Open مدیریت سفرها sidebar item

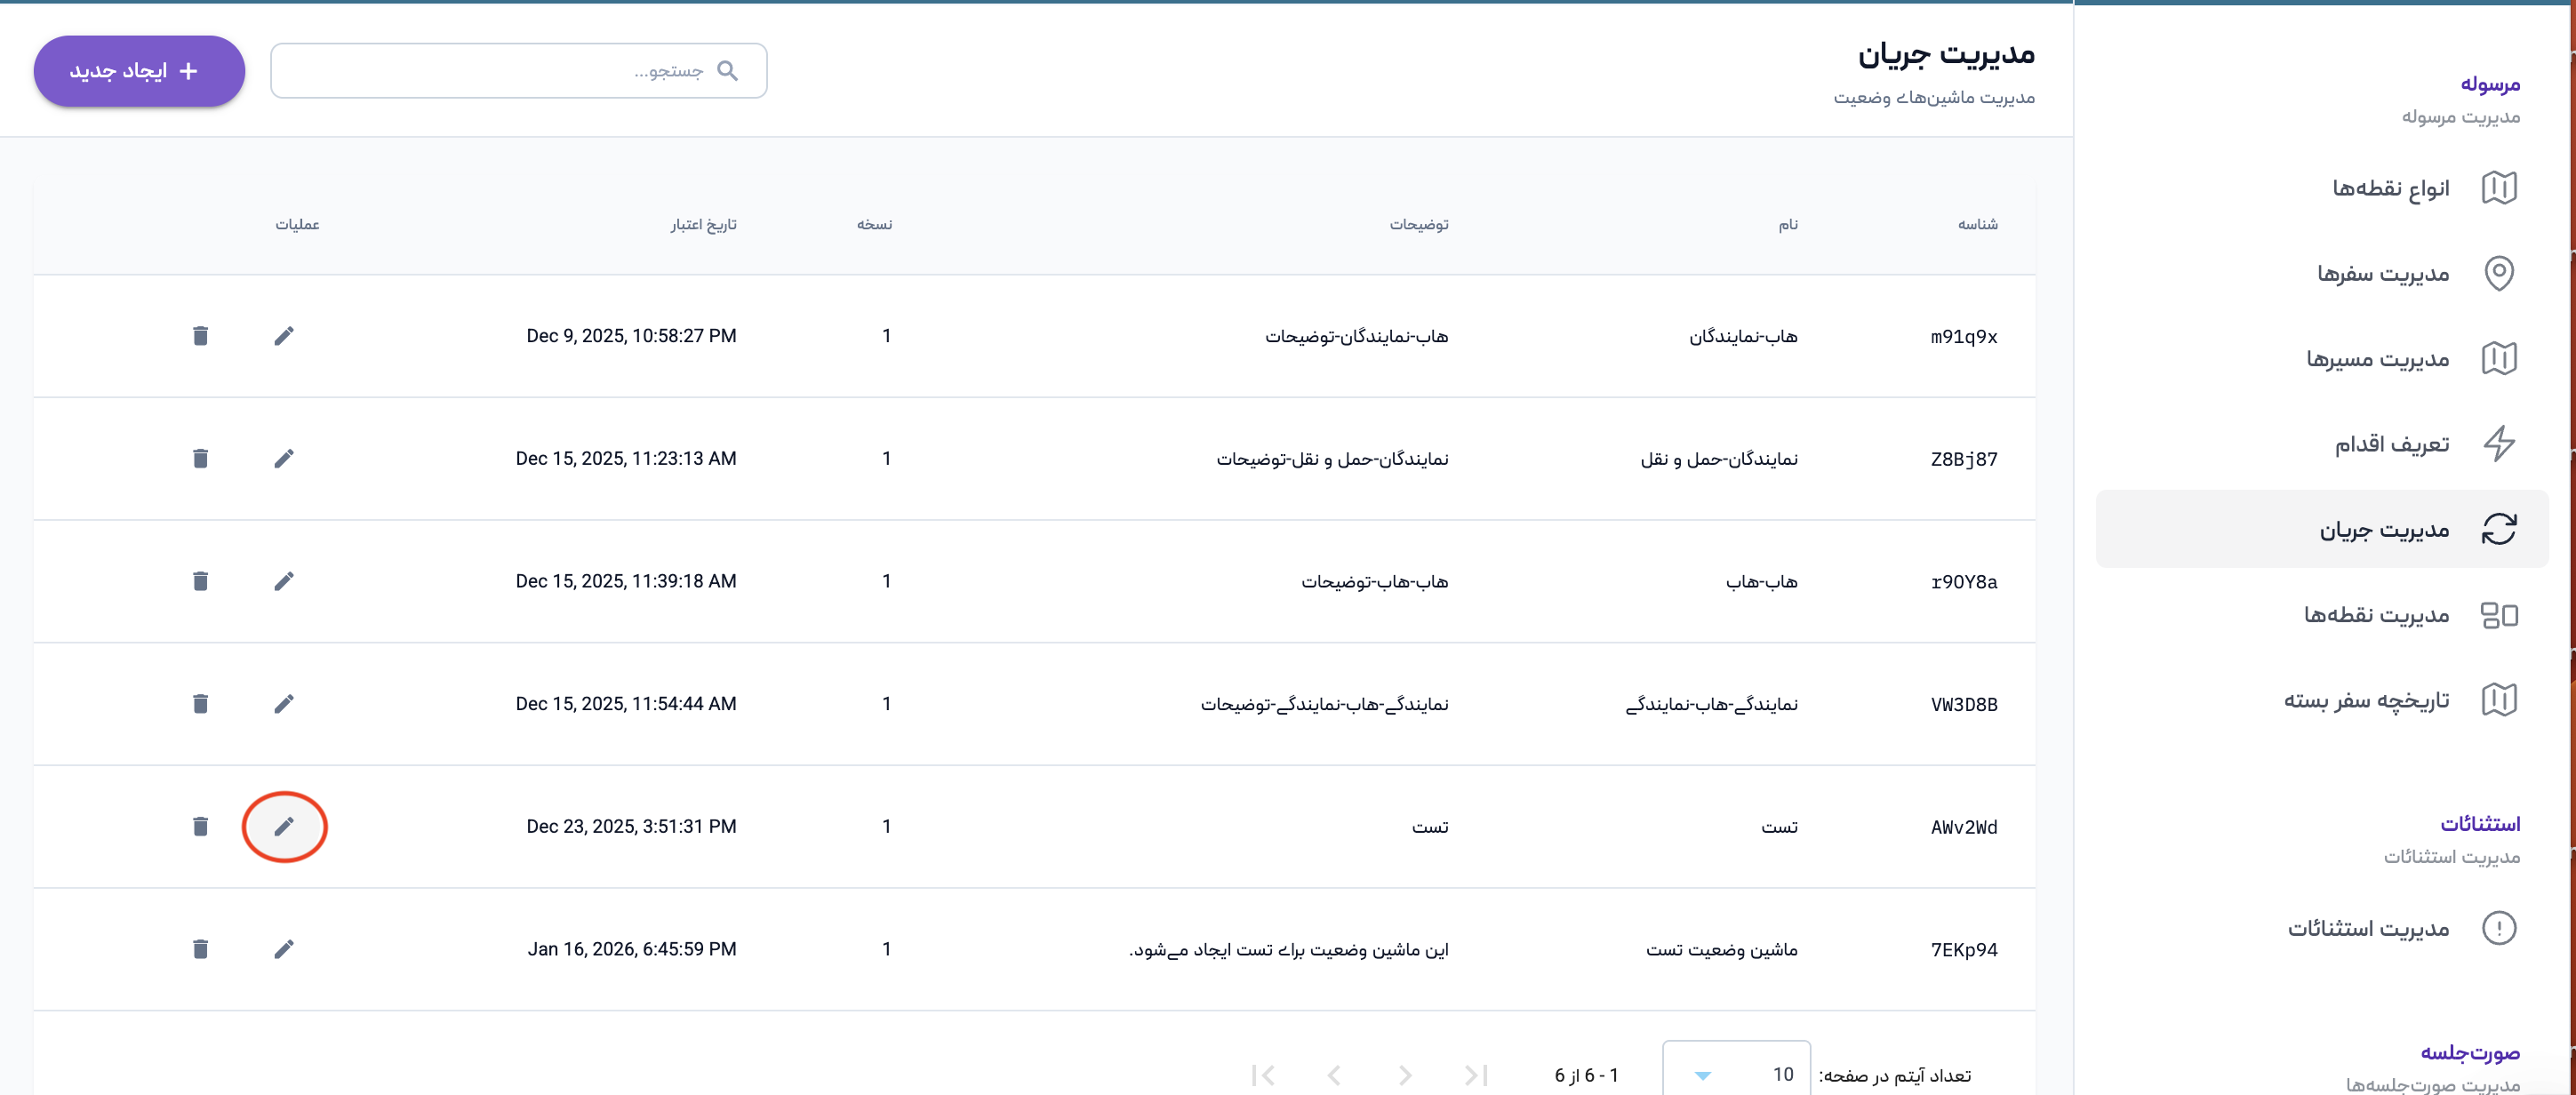tap(2383, 273)
